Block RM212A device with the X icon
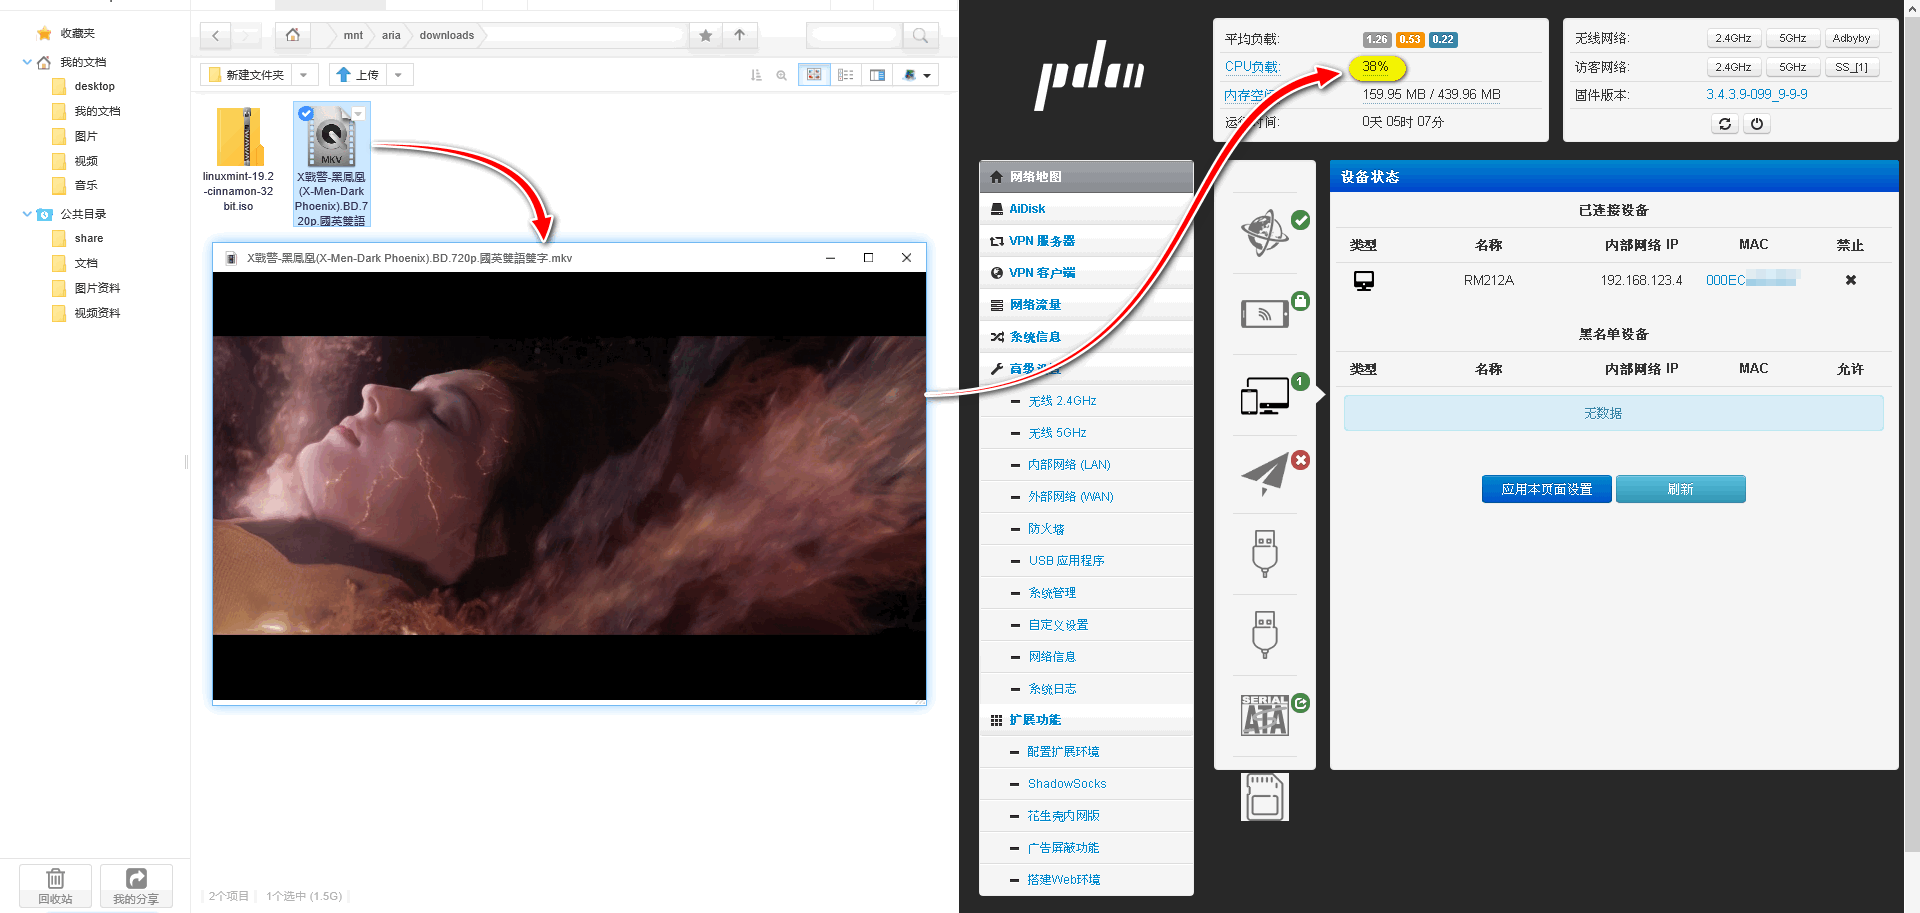The image size is (1920, 913). coord(1851,280)
